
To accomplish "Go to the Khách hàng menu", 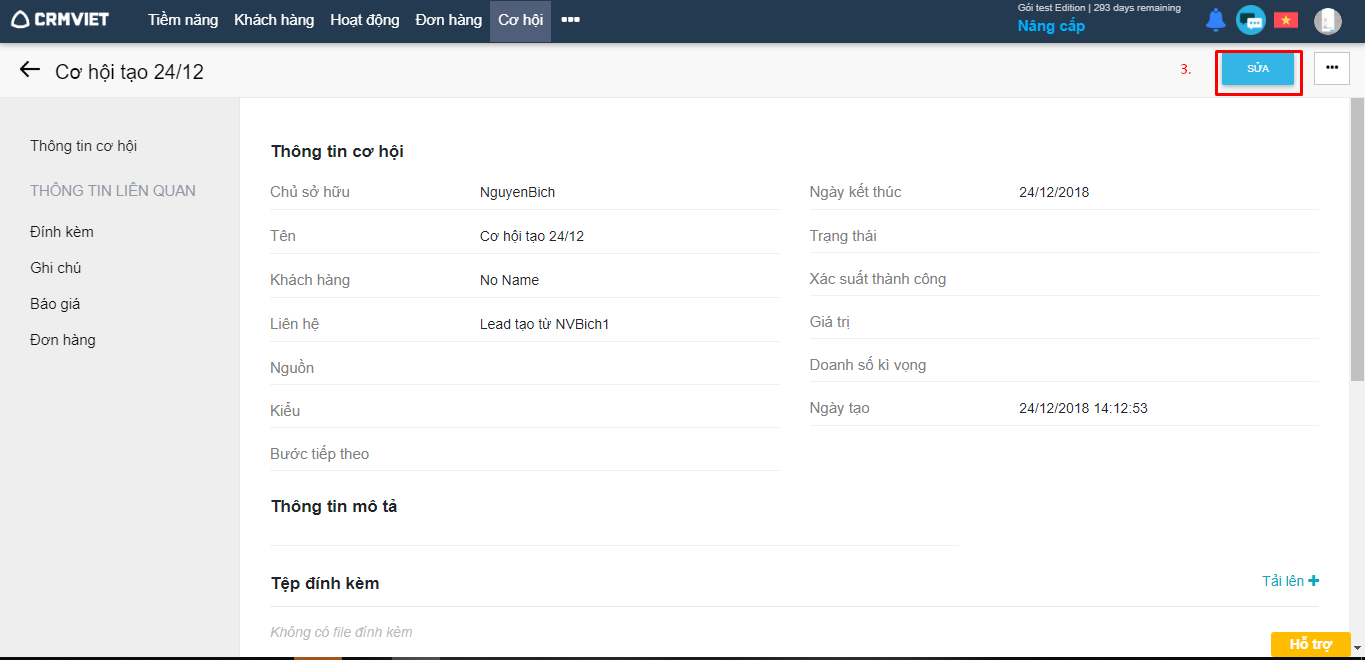I will tap(274, 20).
